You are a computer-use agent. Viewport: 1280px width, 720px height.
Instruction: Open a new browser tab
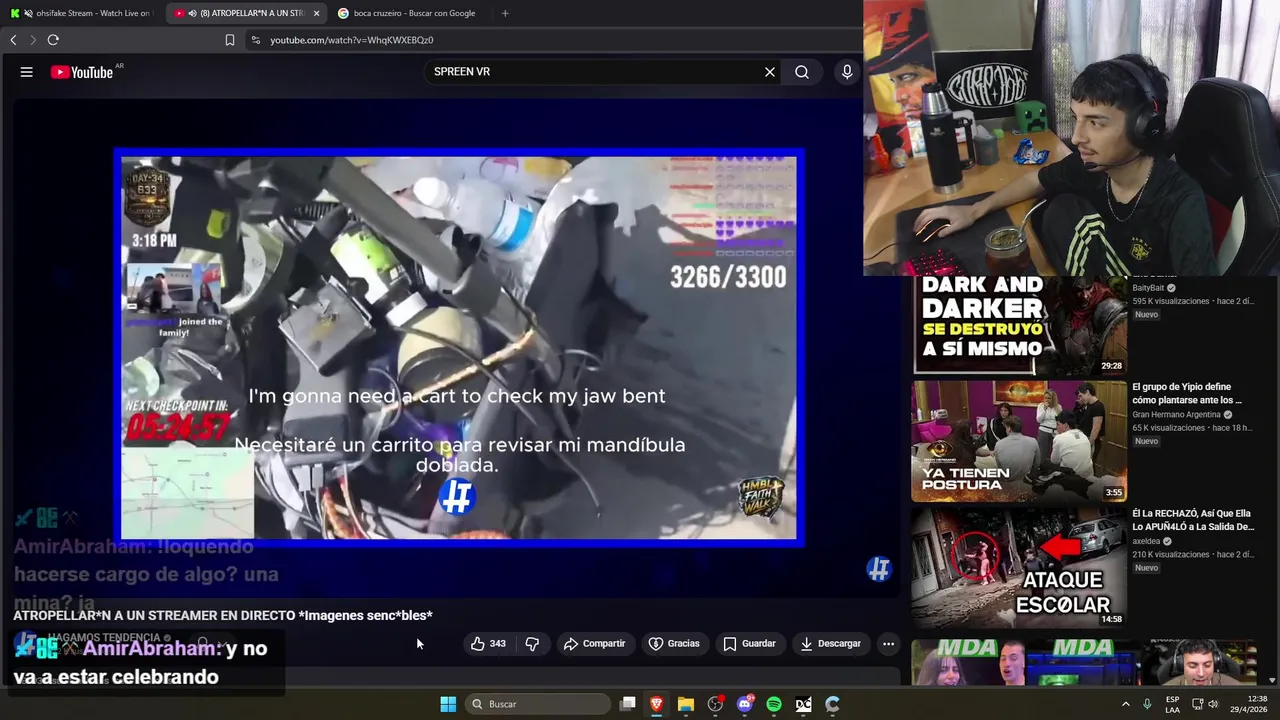pos(505,13)
